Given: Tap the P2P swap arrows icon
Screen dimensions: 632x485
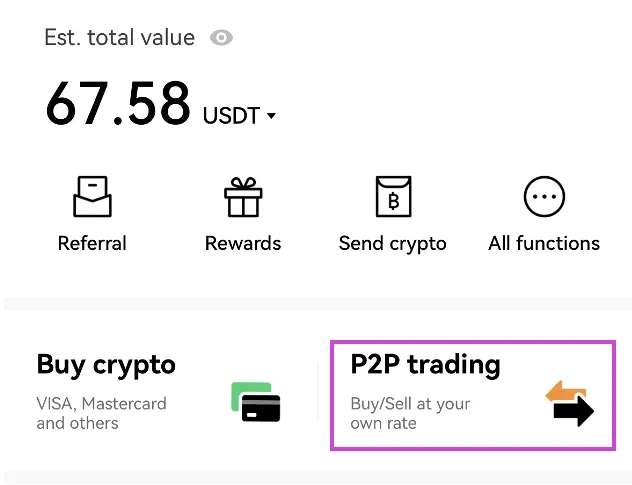Looking at the screenshot, I should (x=569, y=402).
